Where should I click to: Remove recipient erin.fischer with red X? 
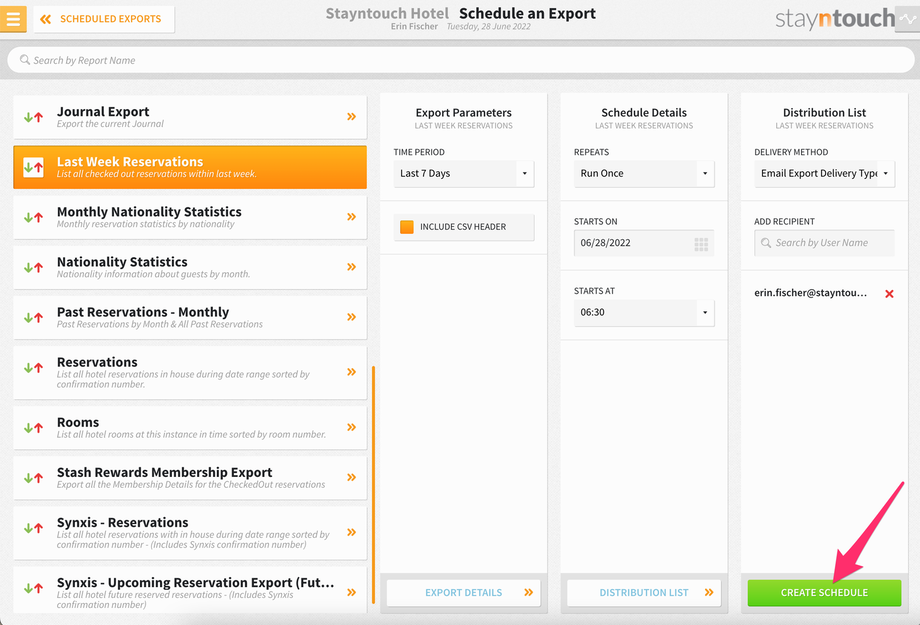coord(889,293)
